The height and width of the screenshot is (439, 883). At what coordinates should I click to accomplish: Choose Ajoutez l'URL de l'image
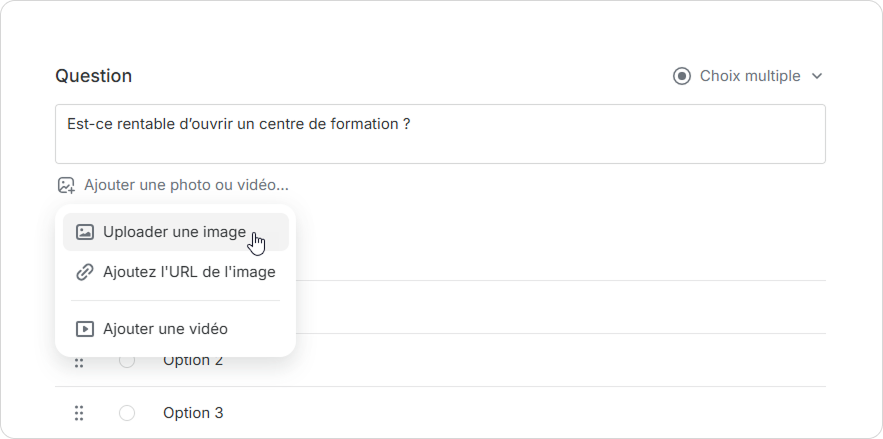click(x=188, y=271)
